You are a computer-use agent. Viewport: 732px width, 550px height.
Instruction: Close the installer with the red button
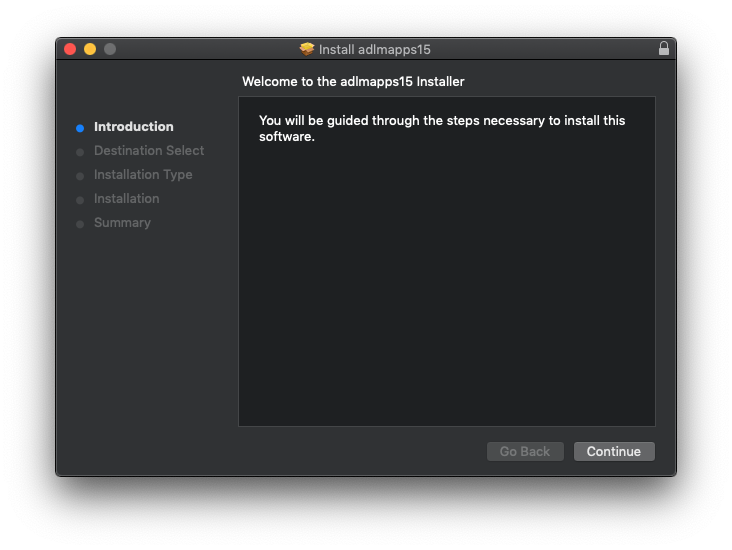pyautogui.click(x=70, y=49)
